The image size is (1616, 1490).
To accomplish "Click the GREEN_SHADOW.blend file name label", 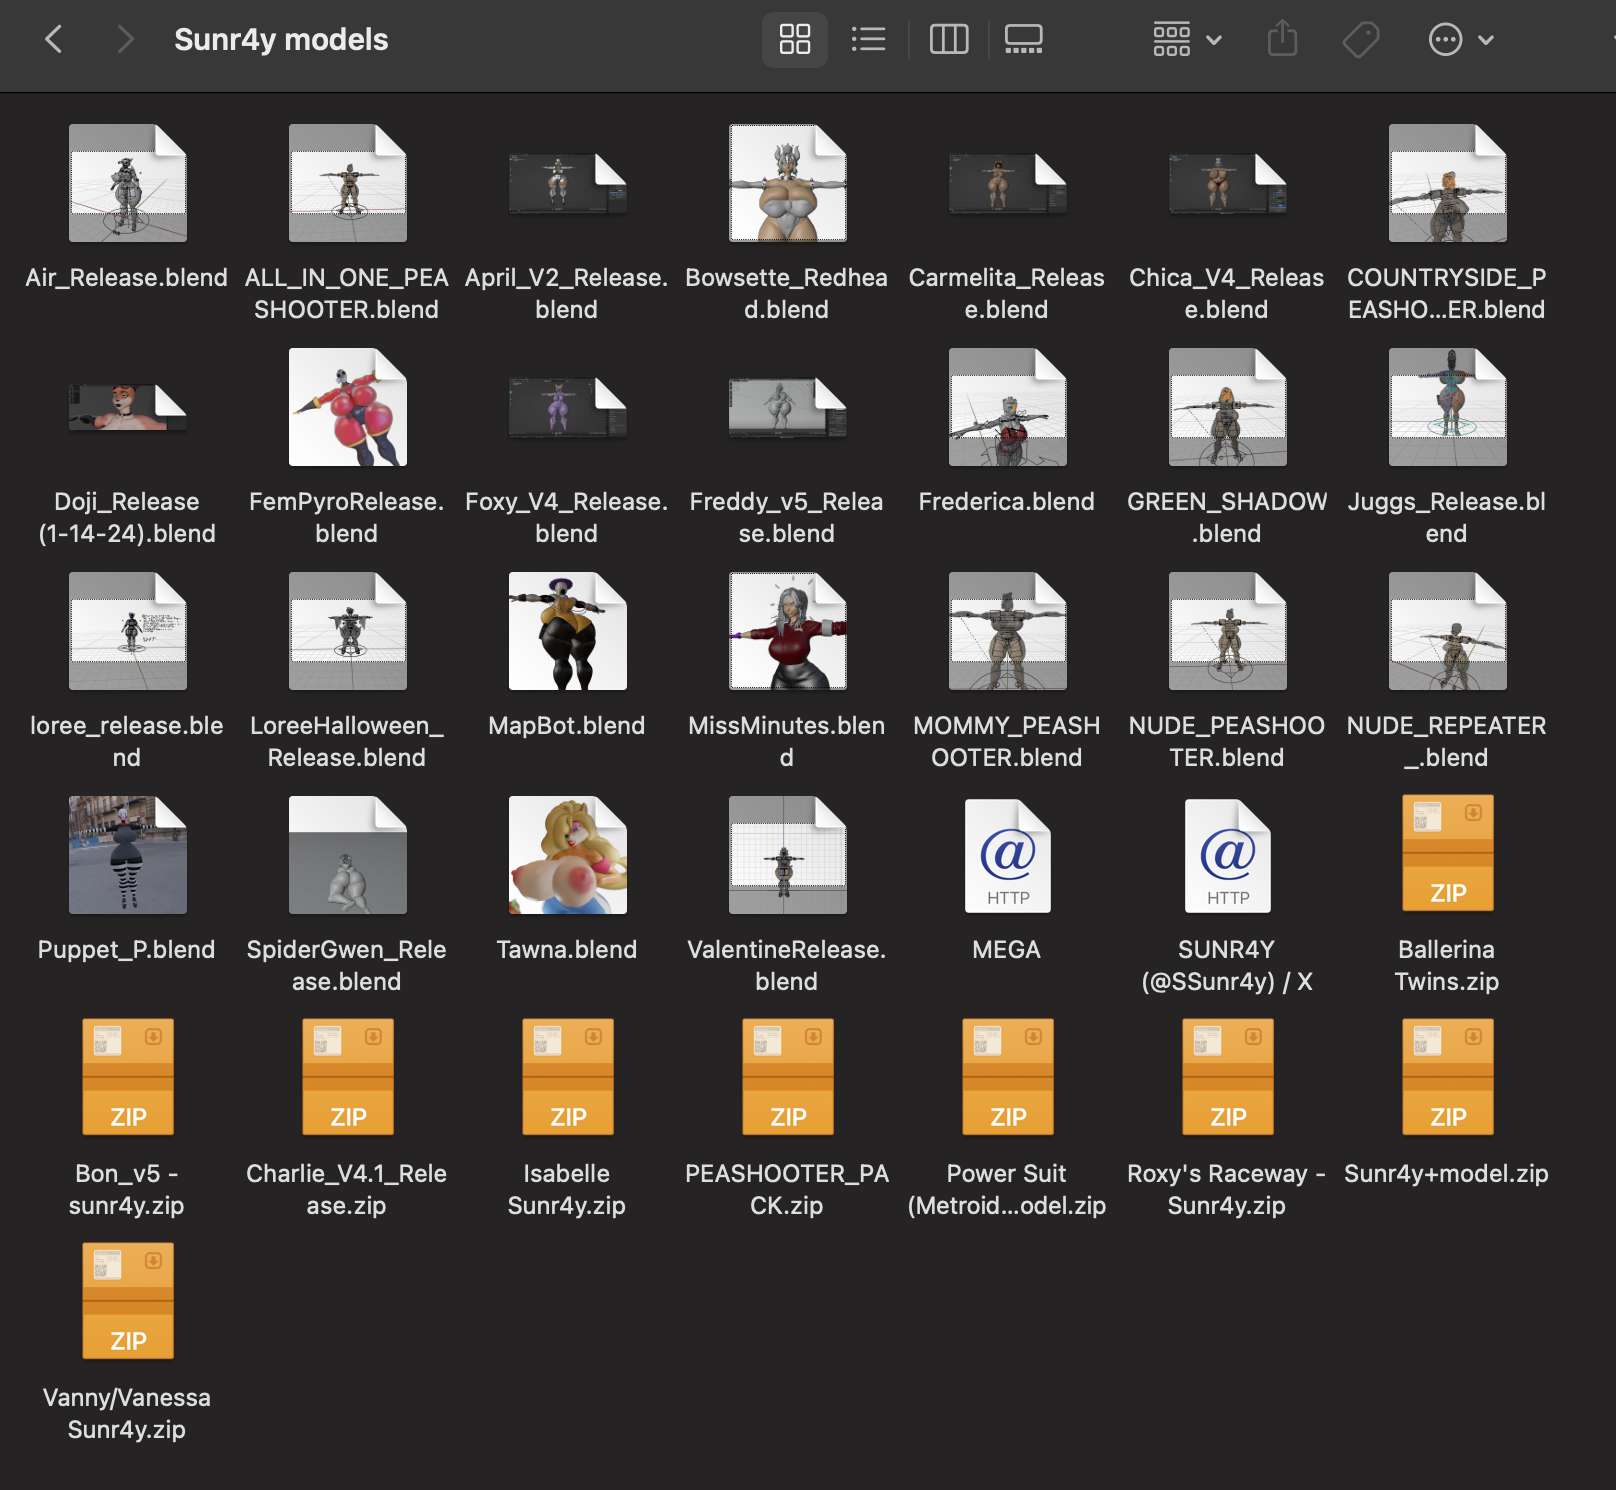I will pyautogui.click(x=1227, y=517).
